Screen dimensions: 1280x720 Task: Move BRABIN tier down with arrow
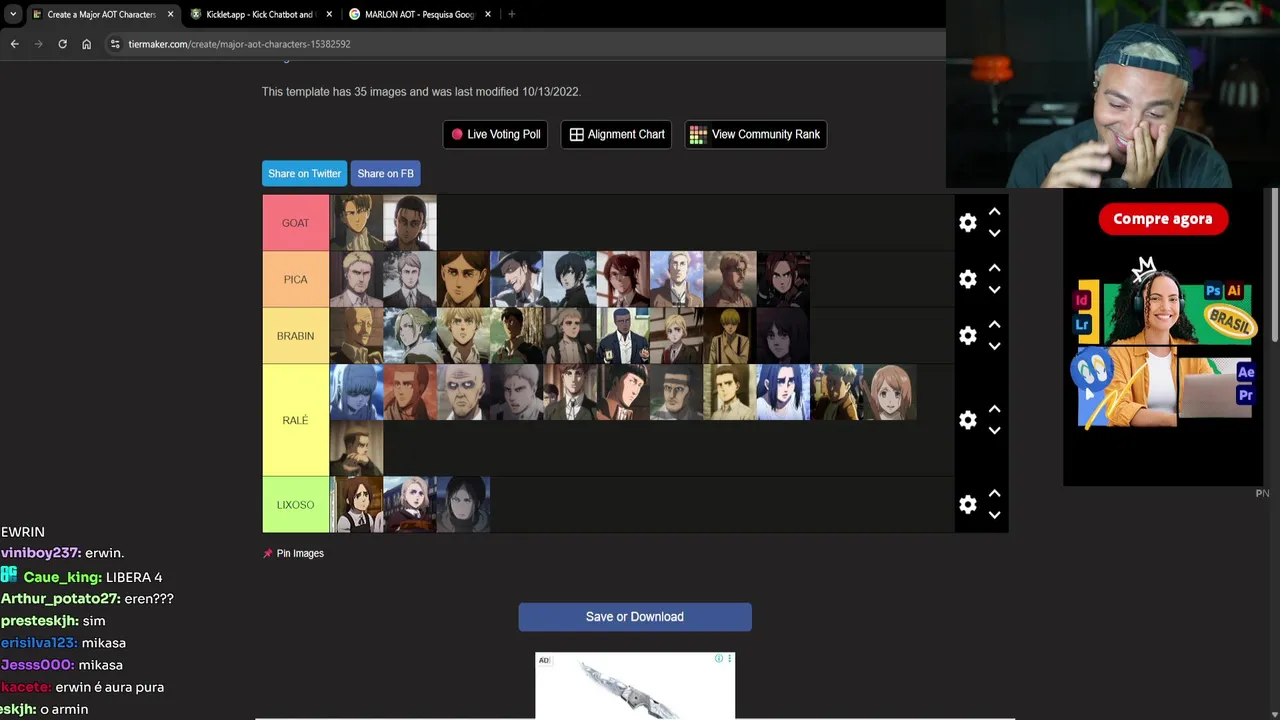pyautogui.click(x=994, y=346)
